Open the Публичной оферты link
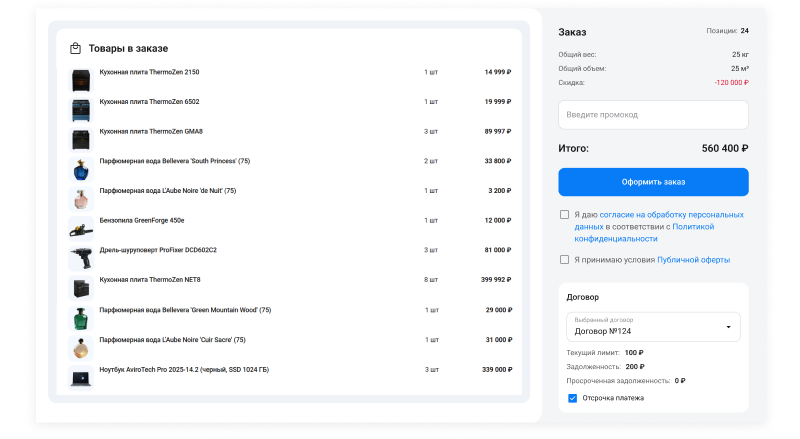 coord(693,260)
